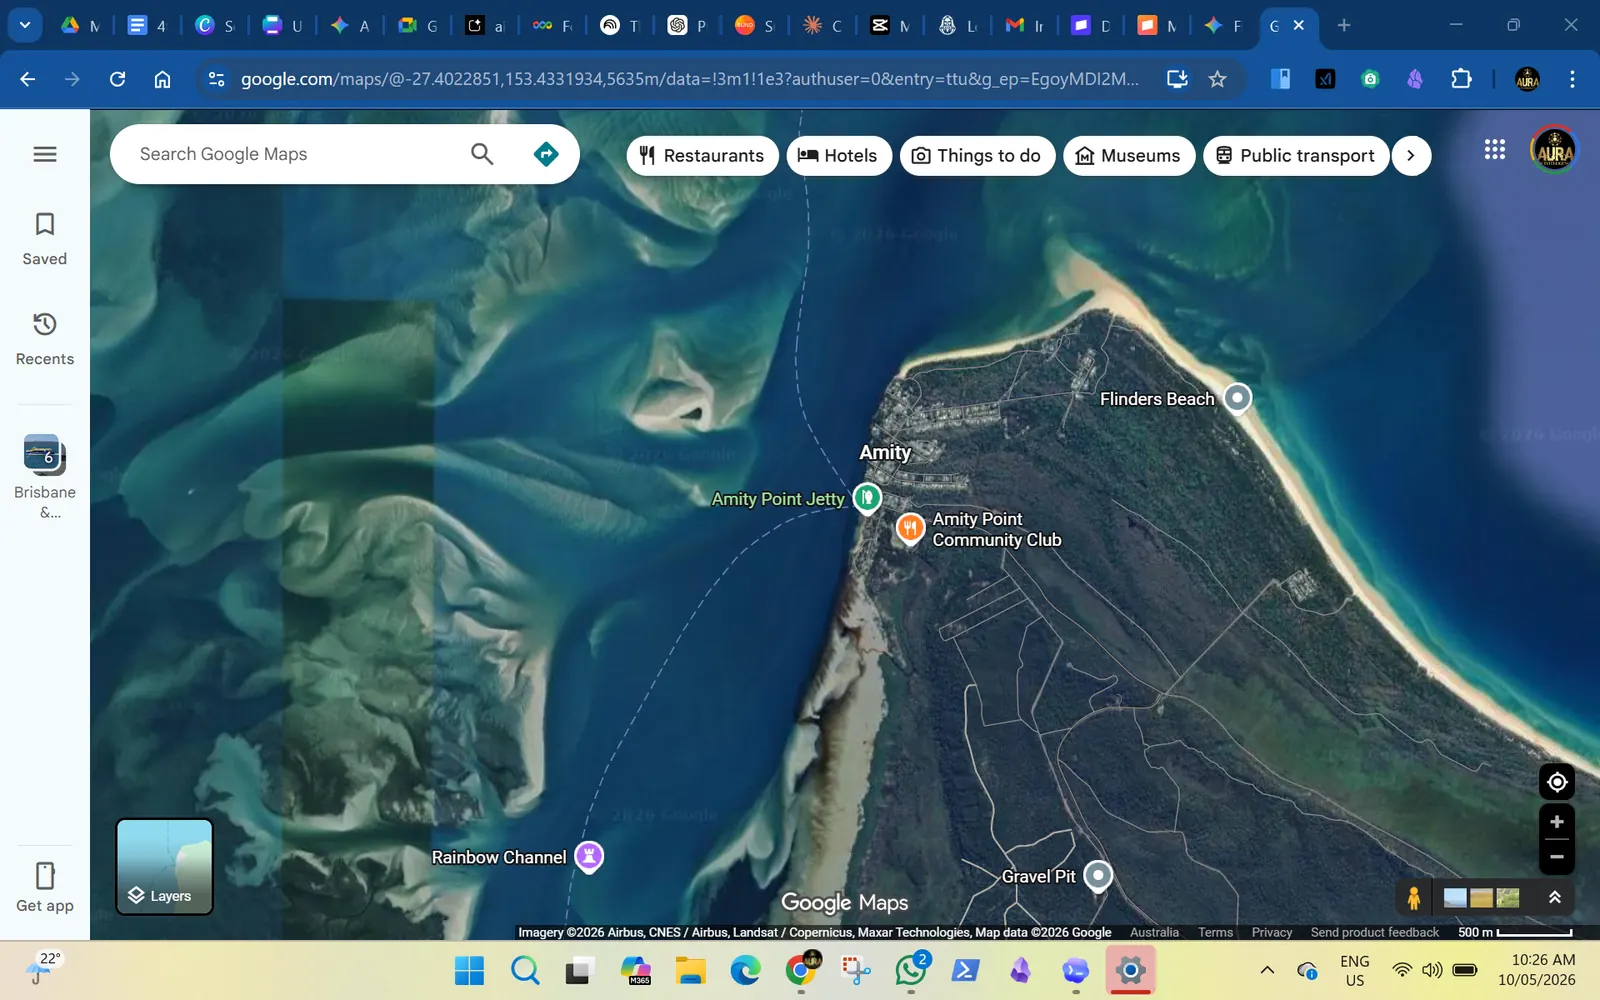Open the green foliage imagery thumbnail
The image size is (1600, 1000).
point(1507,898)
